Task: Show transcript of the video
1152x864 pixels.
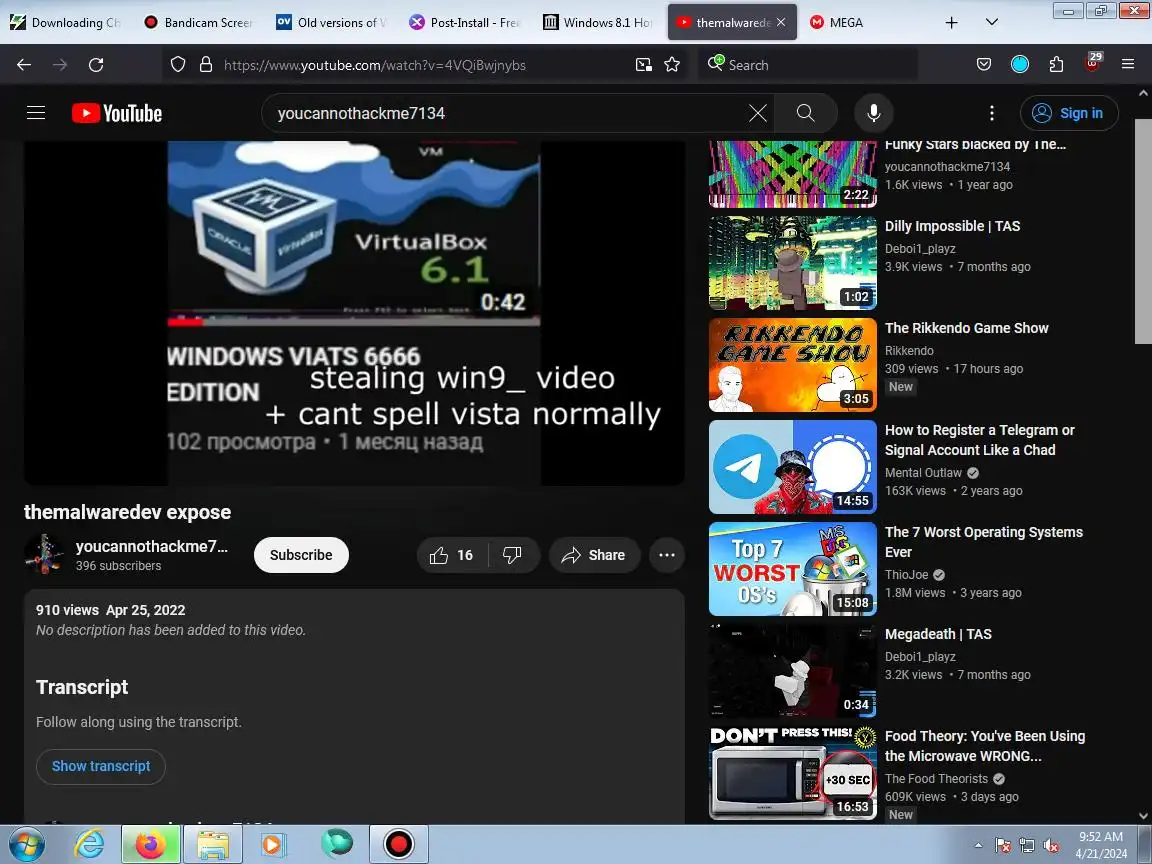Action: click(101, 766)
